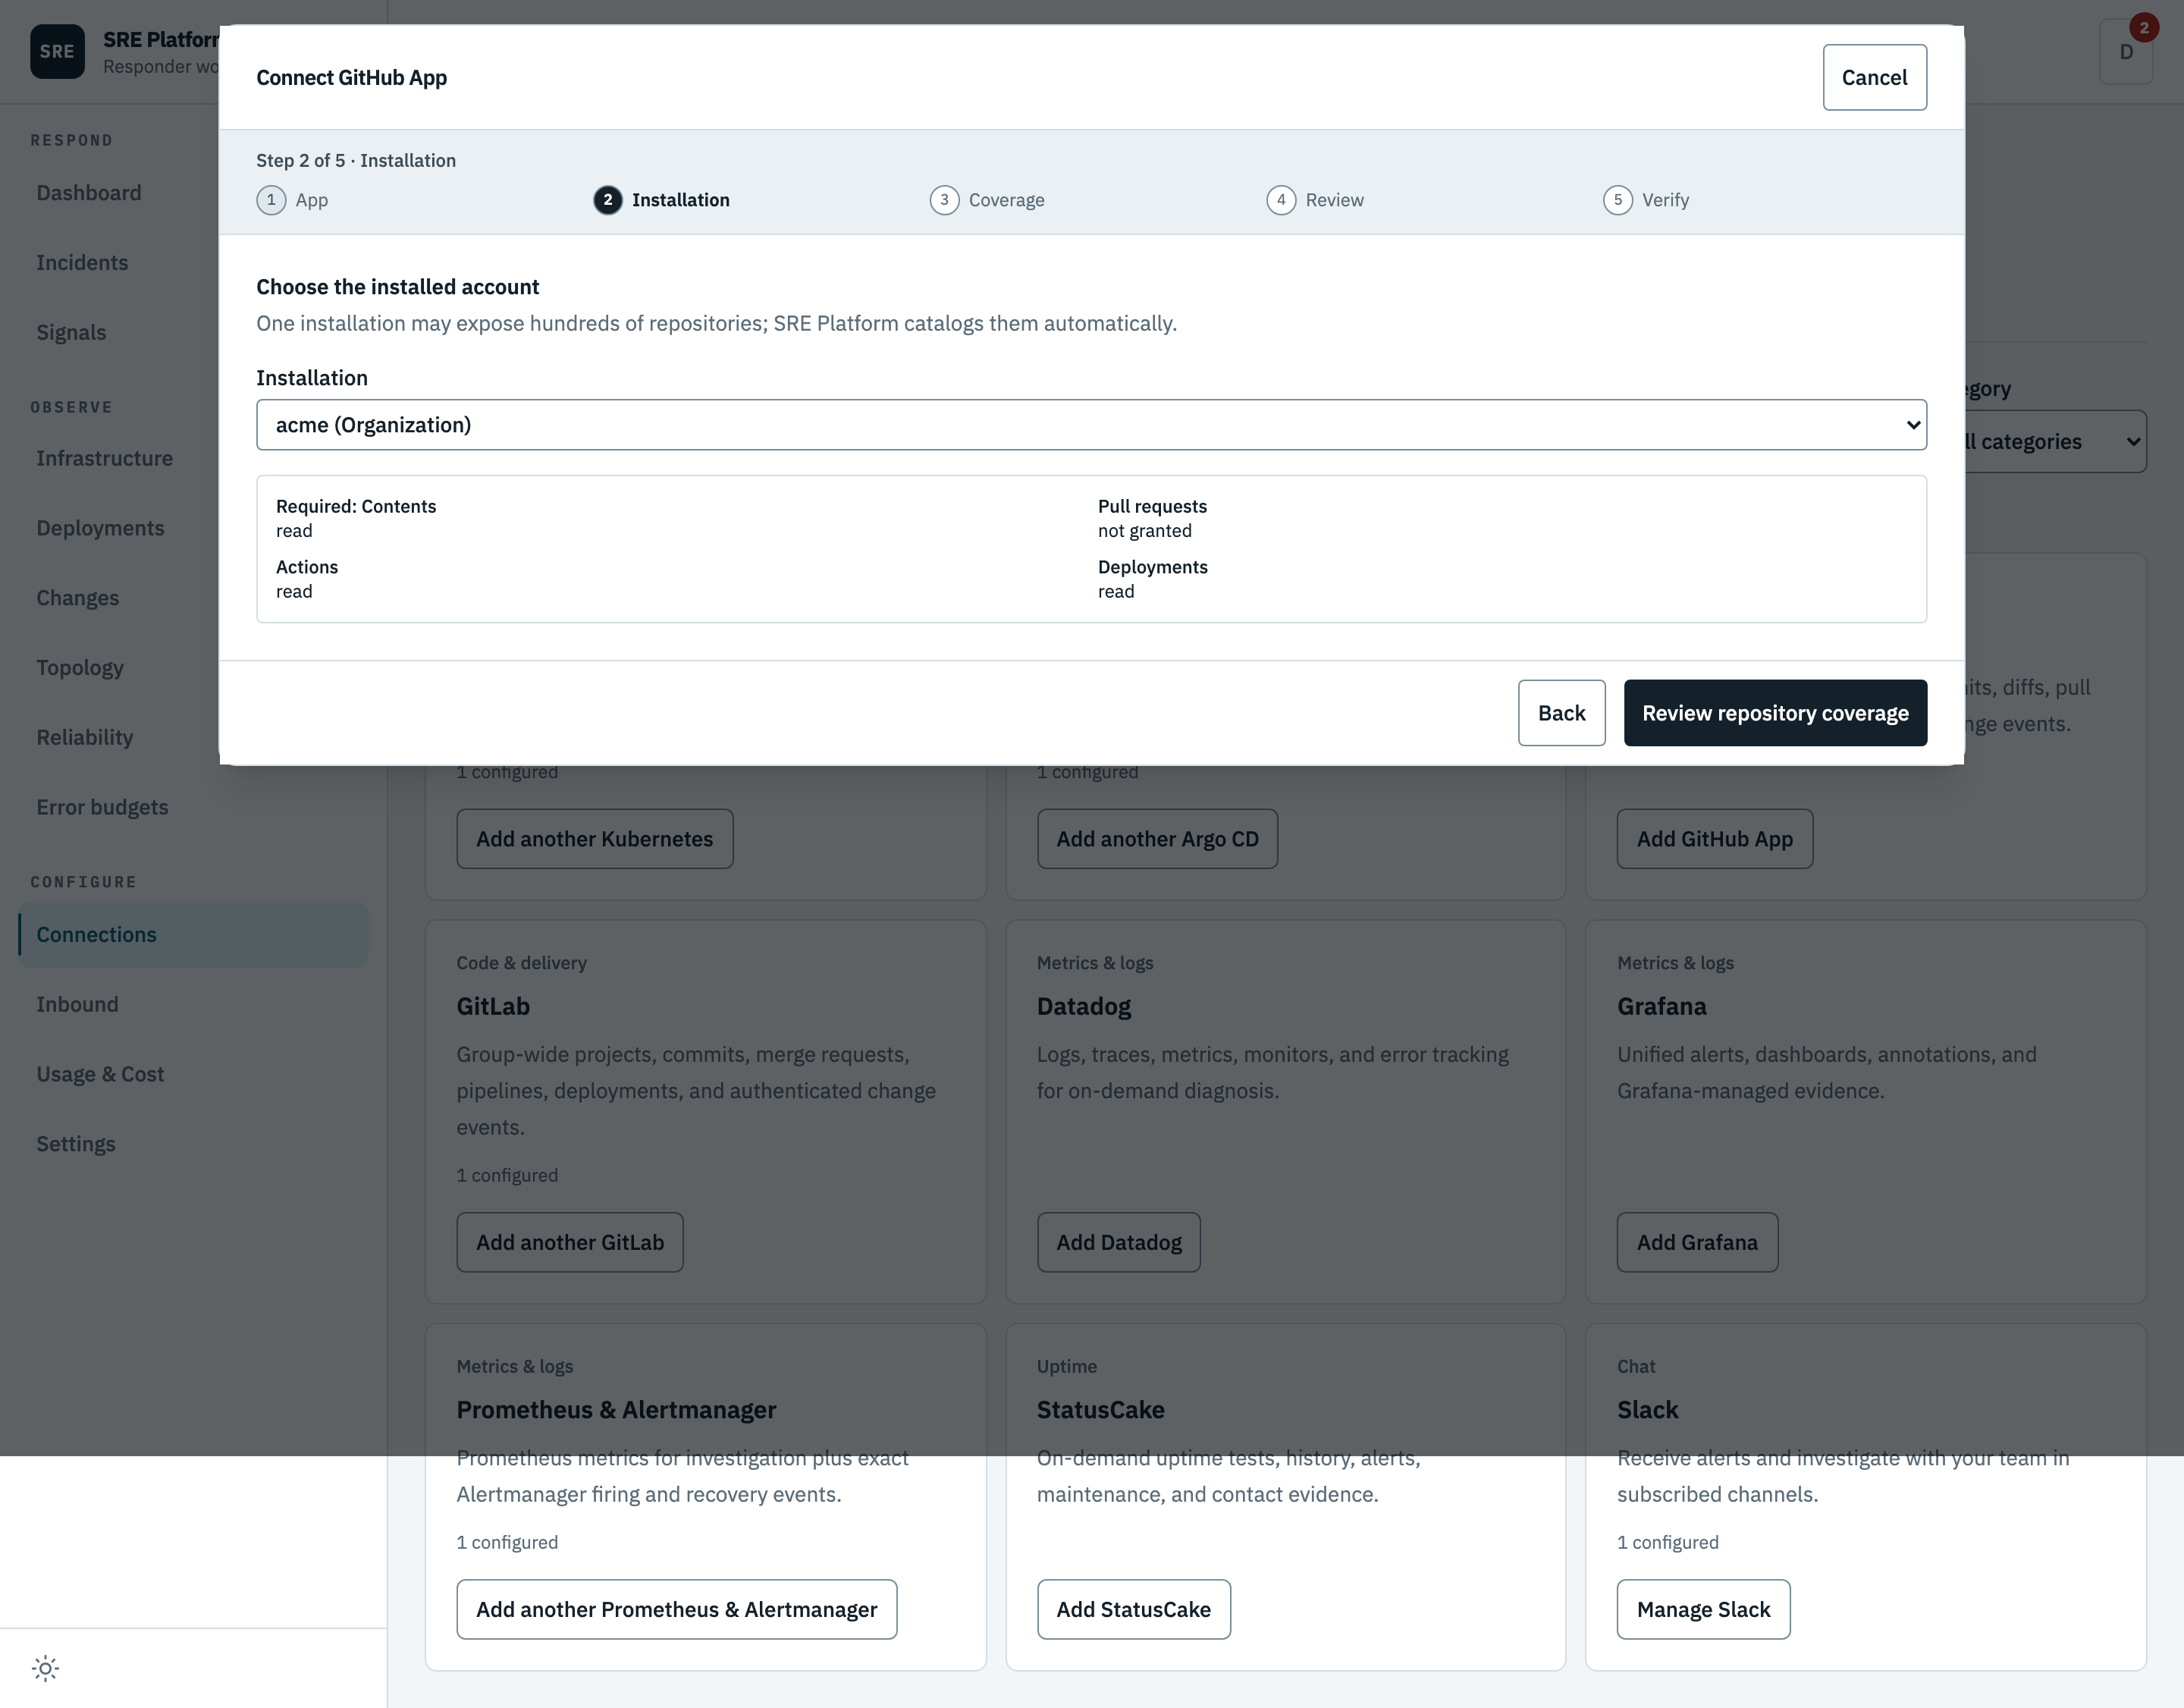Click the Review step label
Image resolution: width=2184 pixels, height=1708 pixels.
(1335, 200)
